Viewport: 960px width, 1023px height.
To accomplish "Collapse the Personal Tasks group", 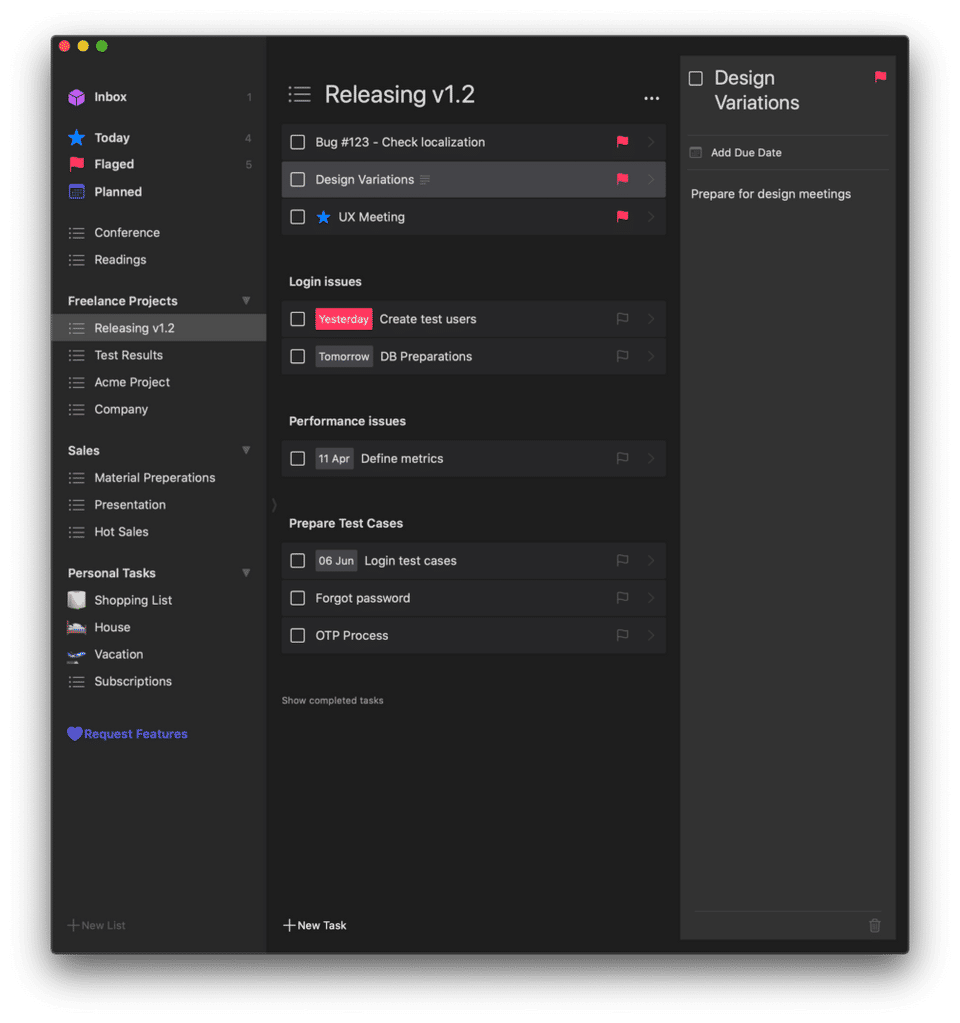I will [x=246, y=573].
